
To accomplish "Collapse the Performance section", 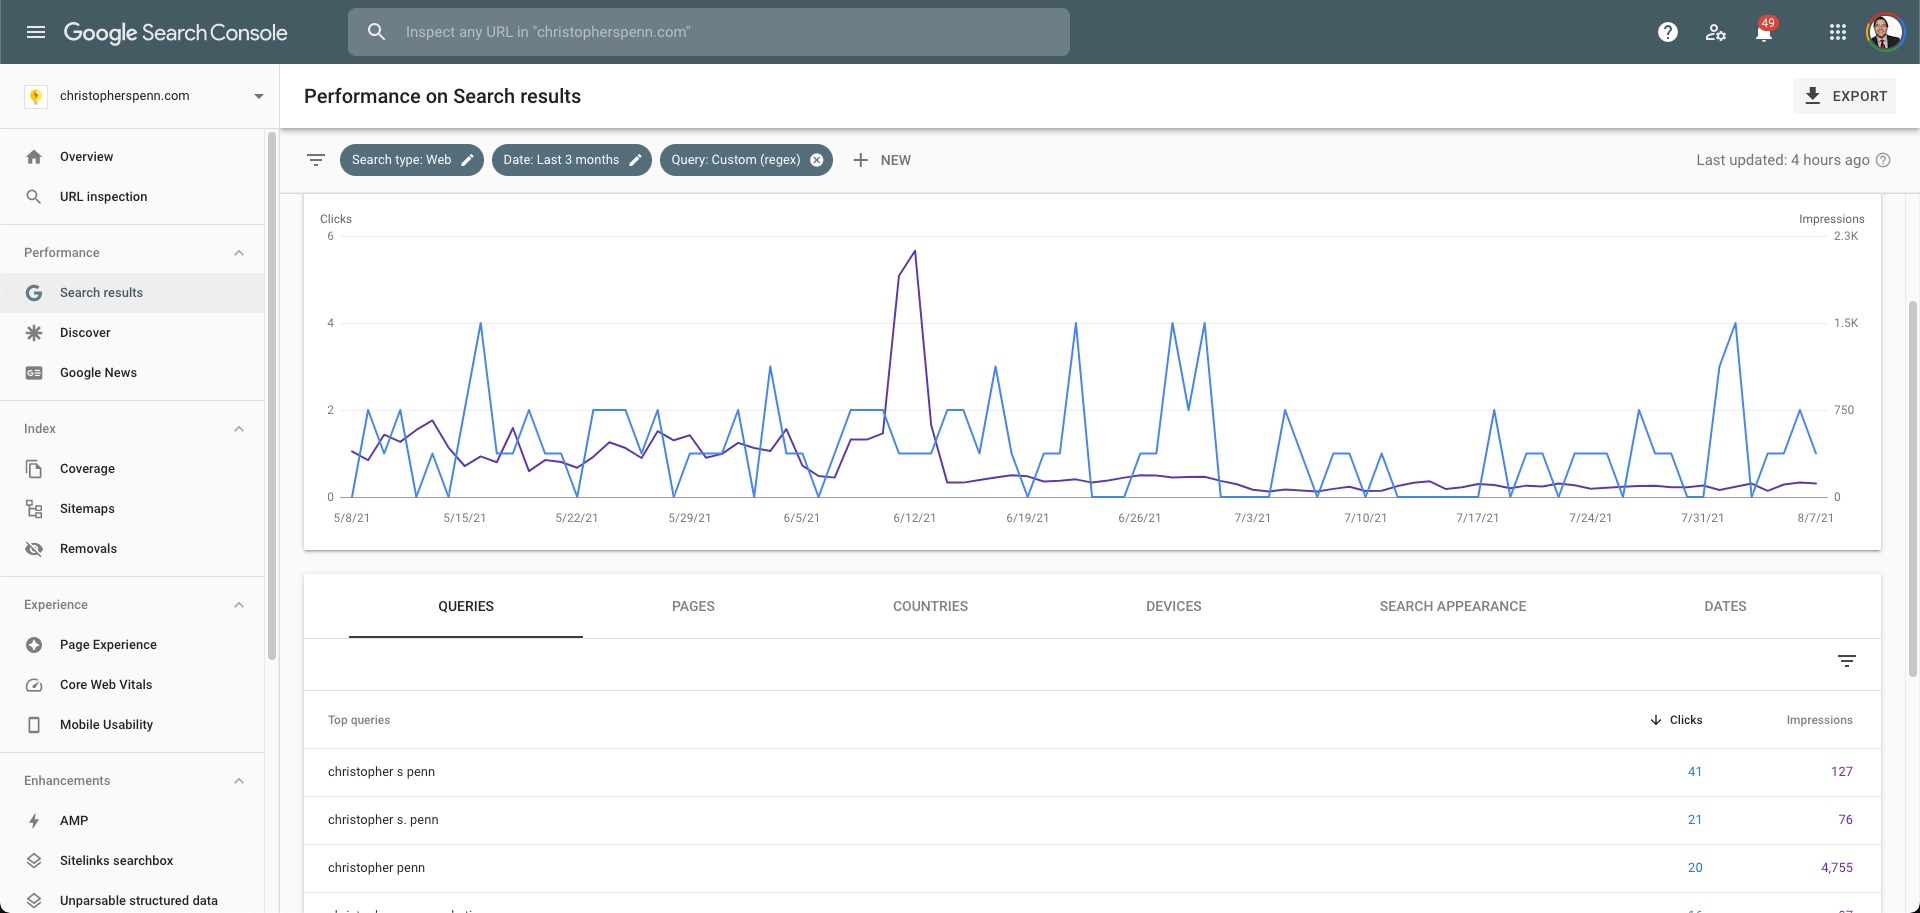I will [x=239, y=253].
